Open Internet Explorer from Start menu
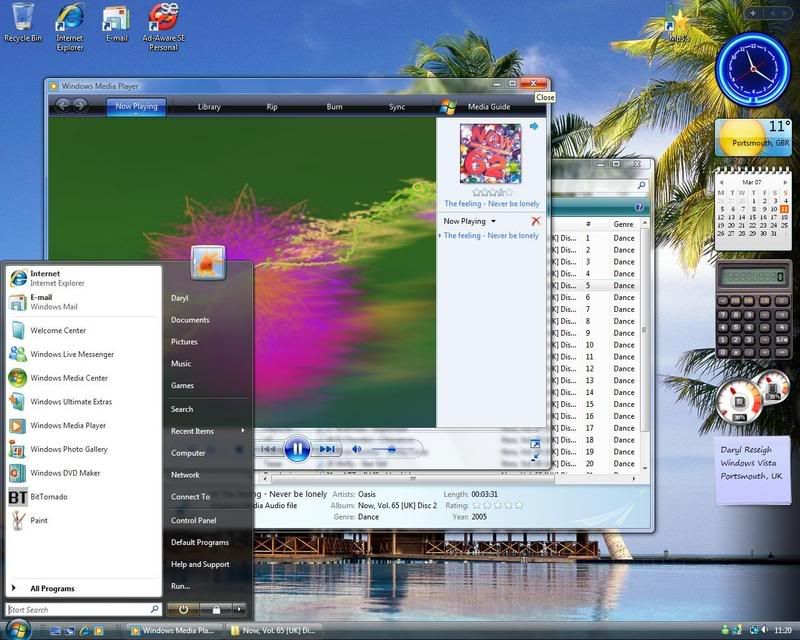Viewport: 800px width, 640px height. pos(83,278)
